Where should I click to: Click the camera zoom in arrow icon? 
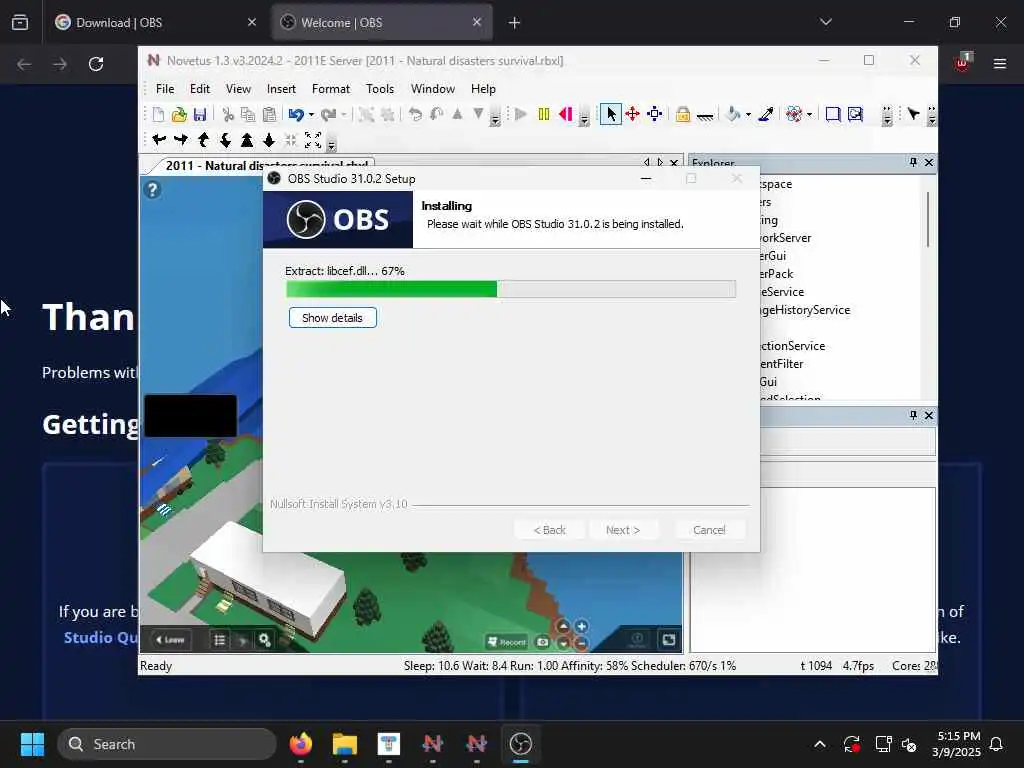247,140
